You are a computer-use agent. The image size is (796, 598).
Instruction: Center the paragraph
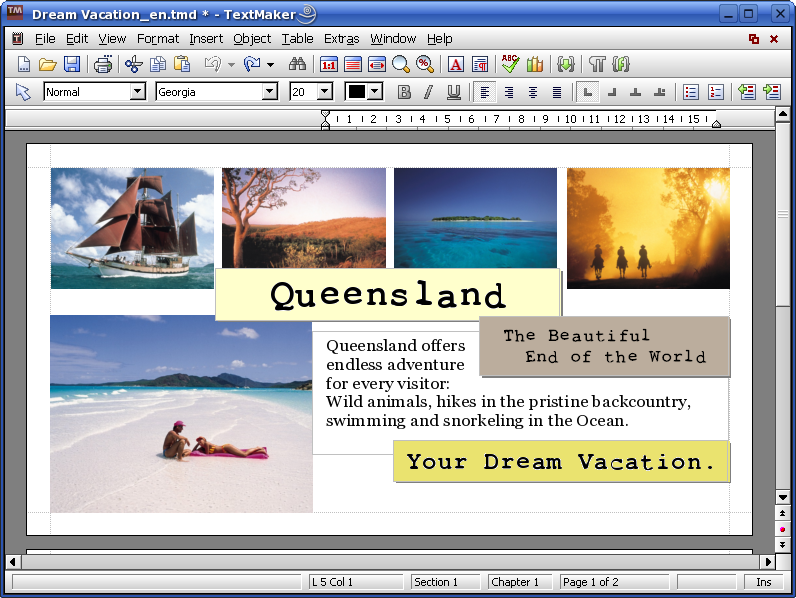[x=533, y=92]
